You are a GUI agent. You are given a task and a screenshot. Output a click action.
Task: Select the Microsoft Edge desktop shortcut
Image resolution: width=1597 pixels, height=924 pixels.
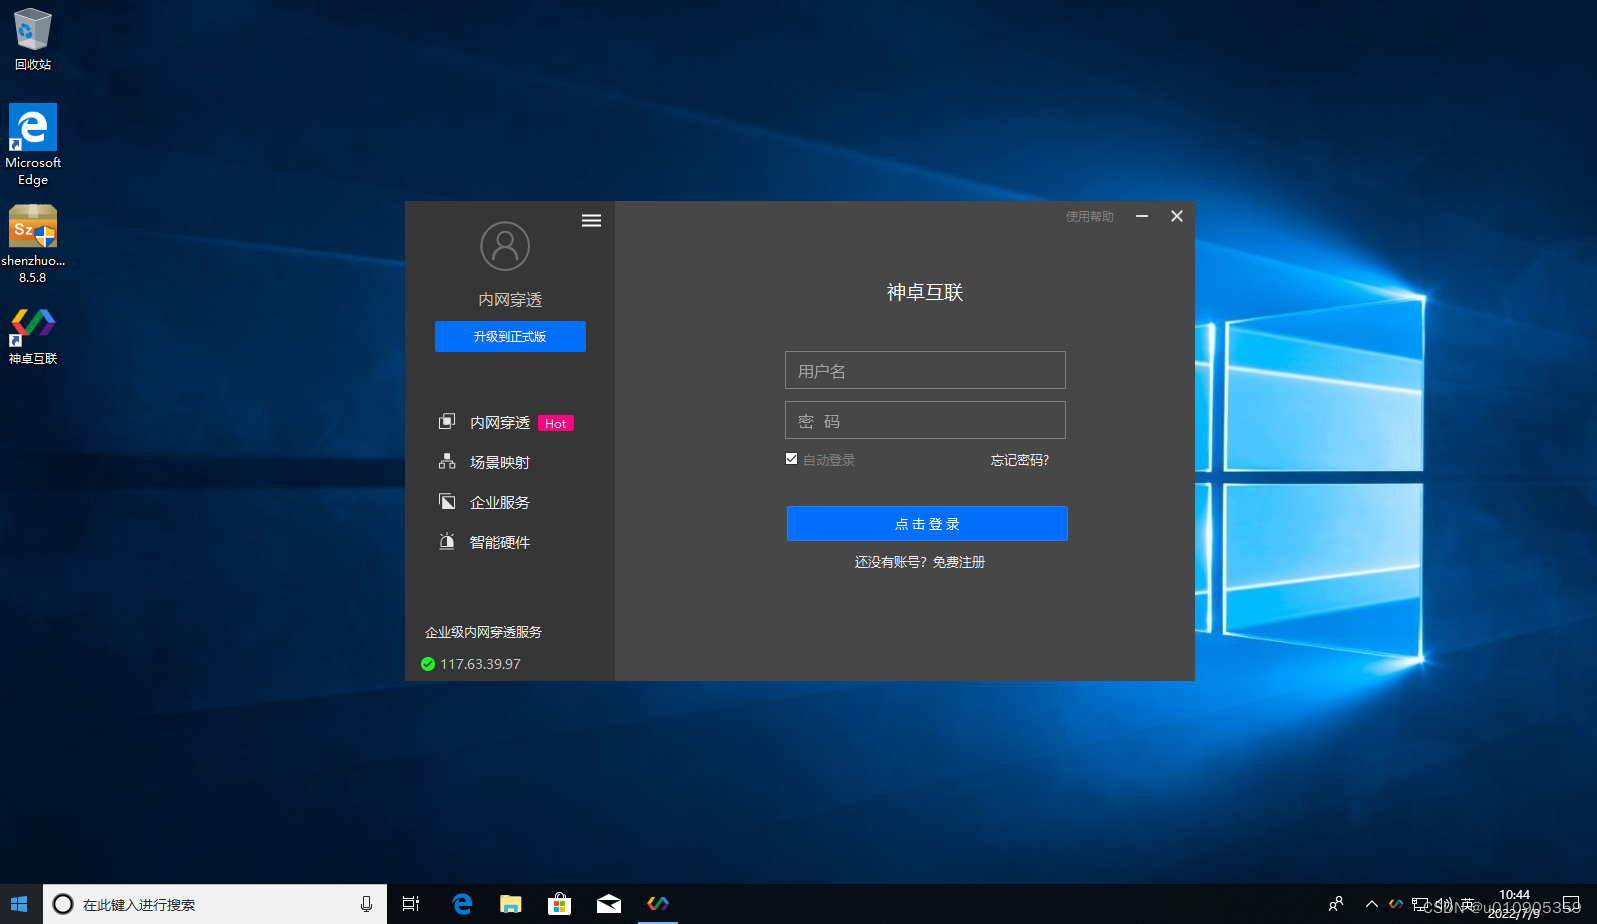click(33, 145)
